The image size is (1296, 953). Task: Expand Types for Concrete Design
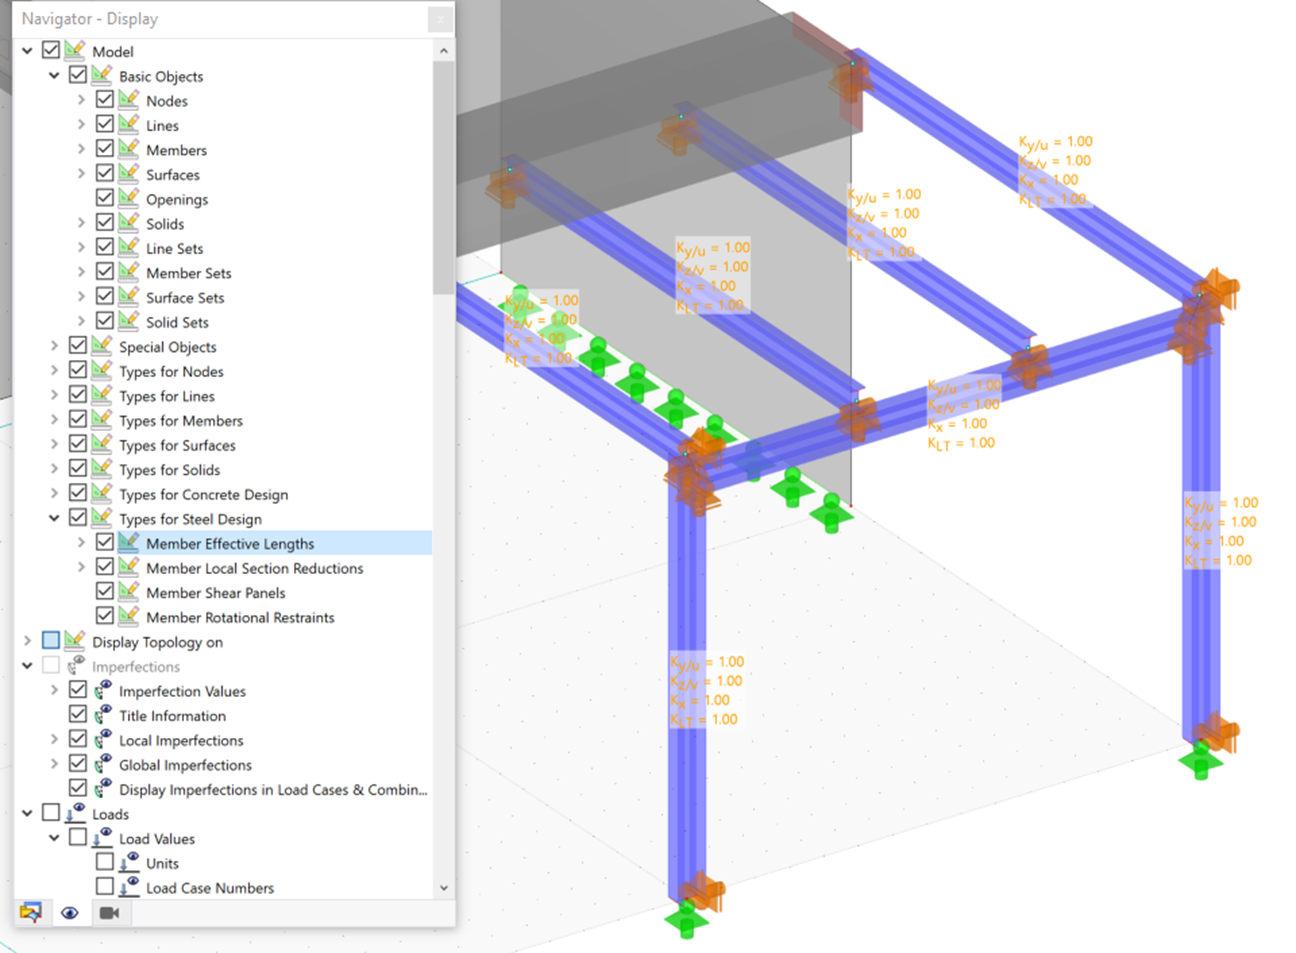click(55, 493)
